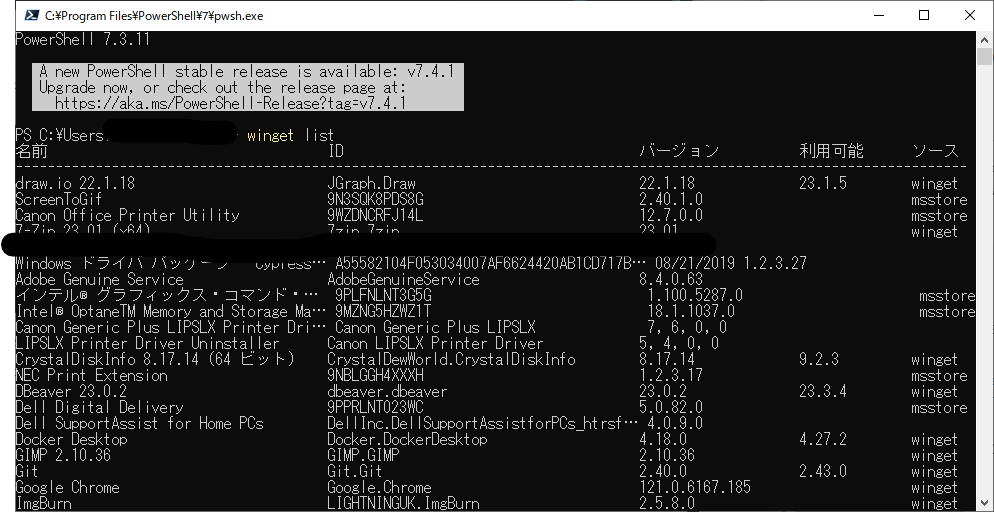994x512 pixels.
Task: Click the PowerShell window title bar icon
Action: (31, 15)
